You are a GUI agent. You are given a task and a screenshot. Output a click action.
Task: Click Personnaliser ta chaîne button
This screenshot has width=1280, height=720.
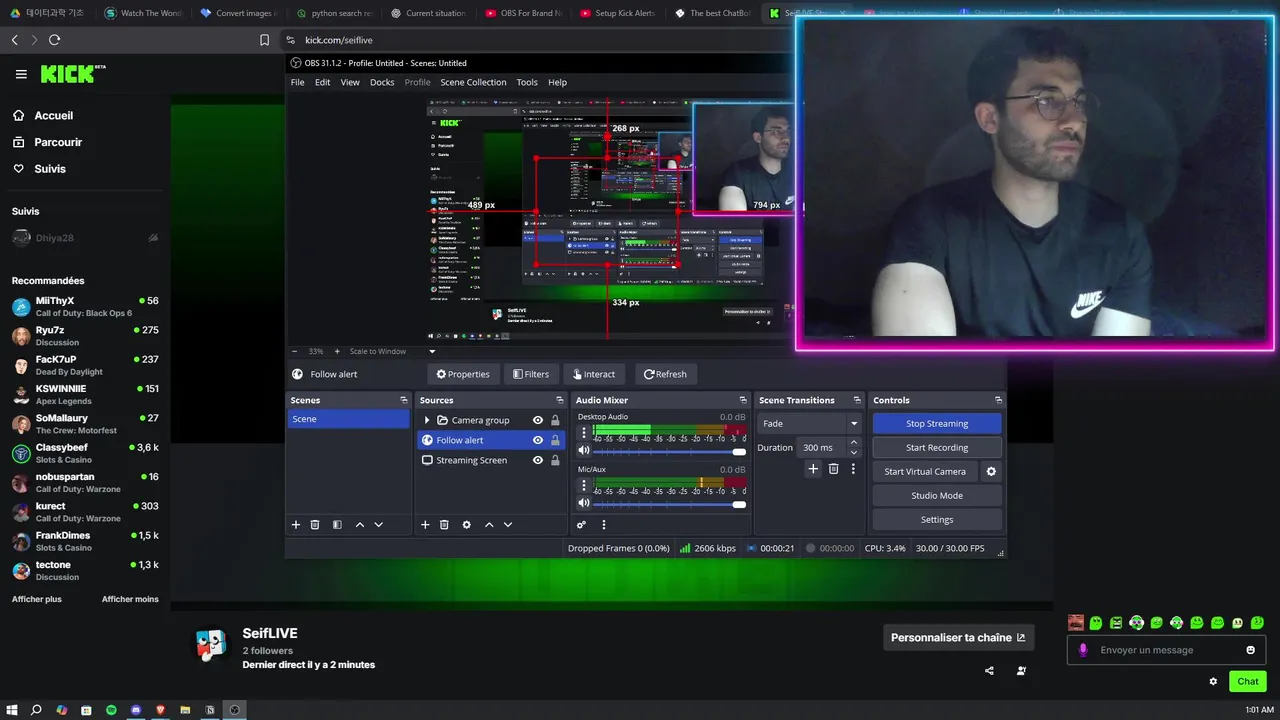point(958,637)
